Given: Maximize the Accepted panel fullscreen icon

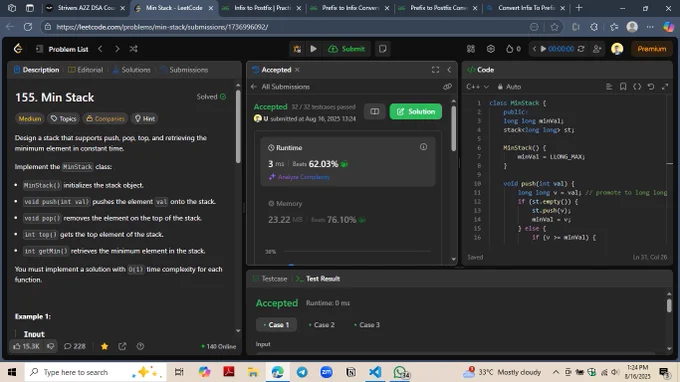Looking at the screenshot, I should (x=435, y=70).
